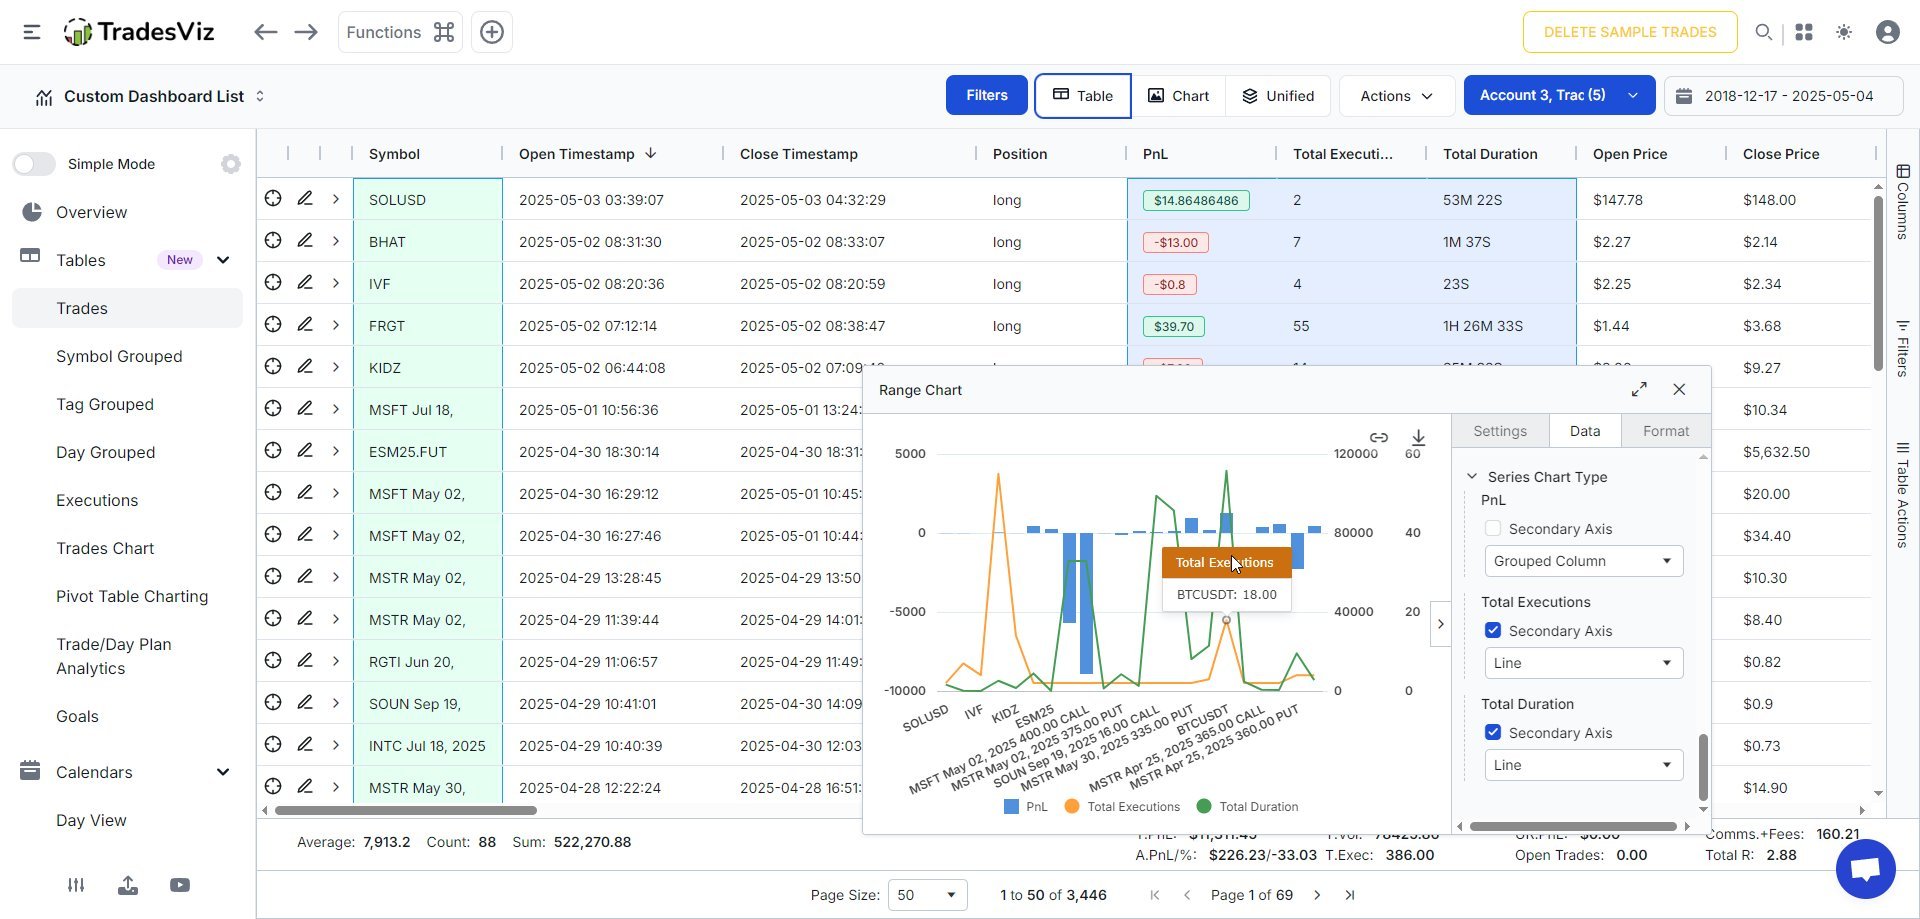The height and width of the screenshot is (919, 1920).
Task: Toggle PnL series in chart legend
Action: pos(1026,807)
